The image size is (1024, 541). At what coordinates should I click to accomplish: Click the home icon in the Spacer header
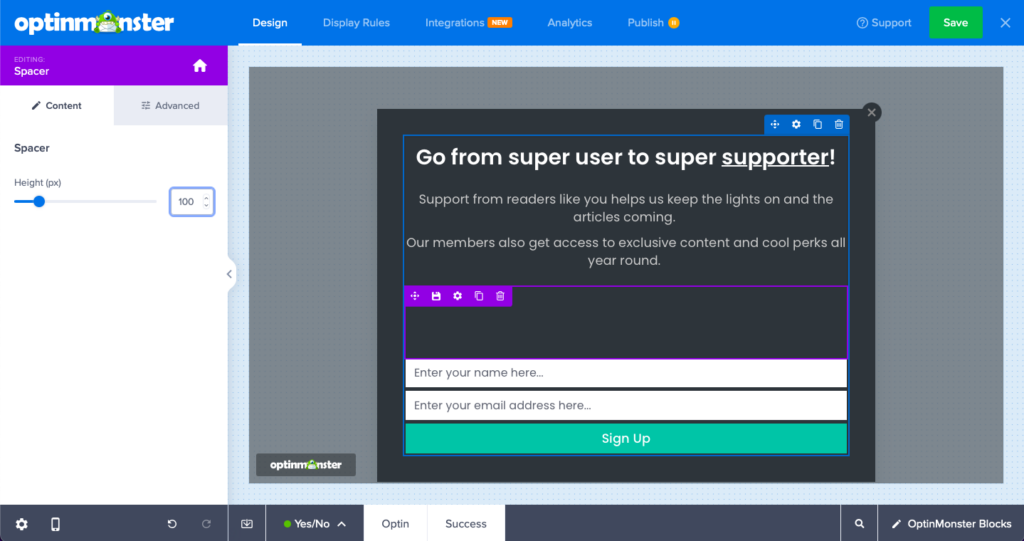tap(200, 66)
